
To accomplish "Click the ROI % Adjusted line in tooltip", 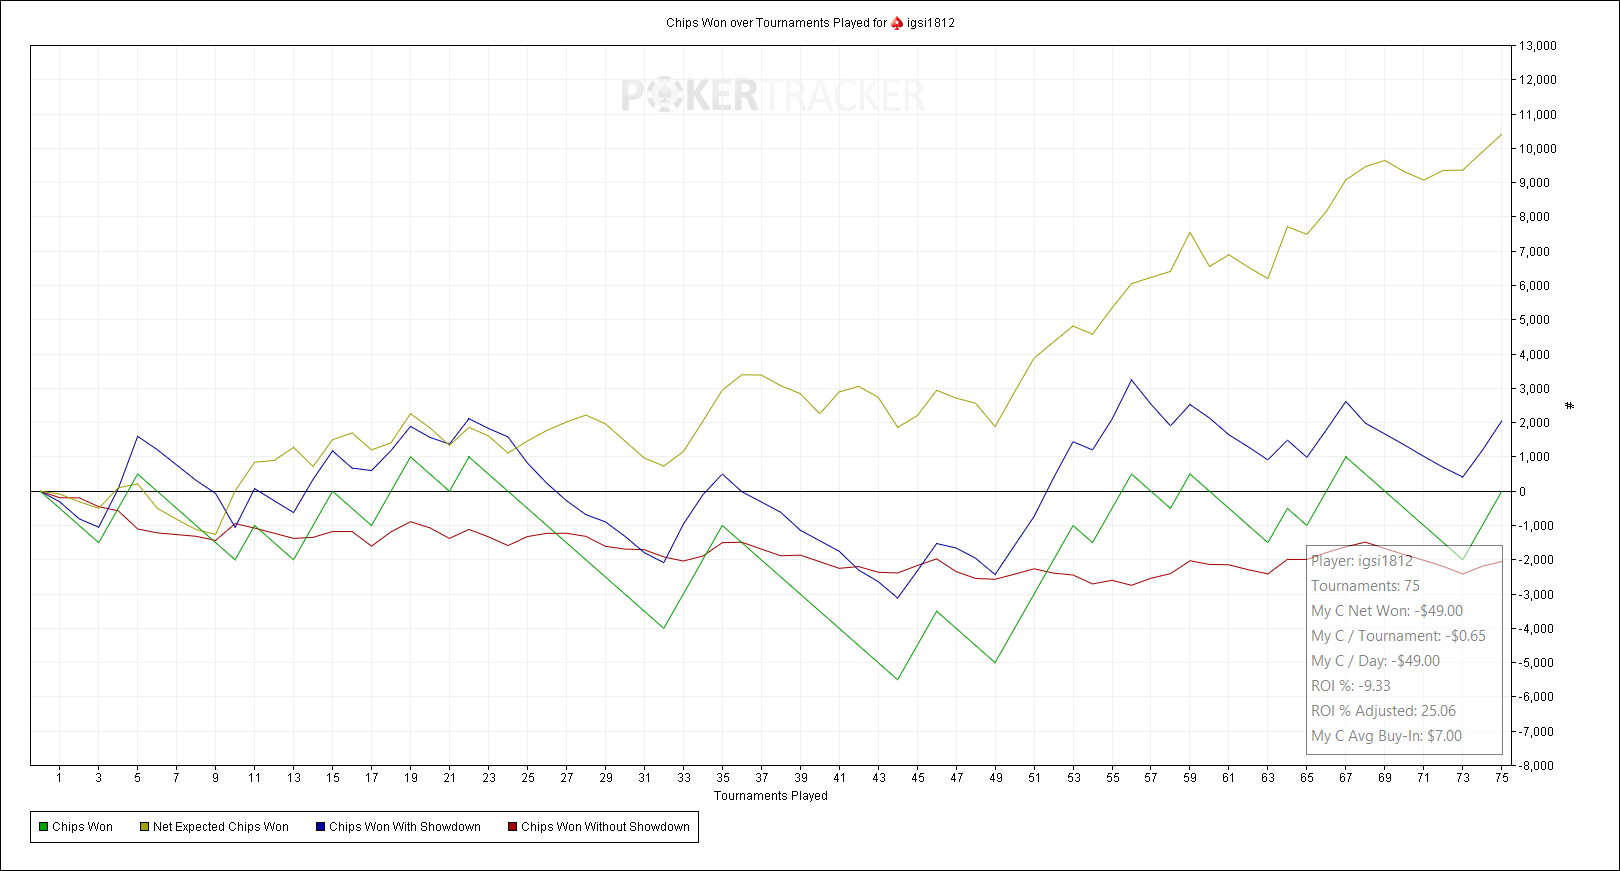I will [x=1383, y=711].
